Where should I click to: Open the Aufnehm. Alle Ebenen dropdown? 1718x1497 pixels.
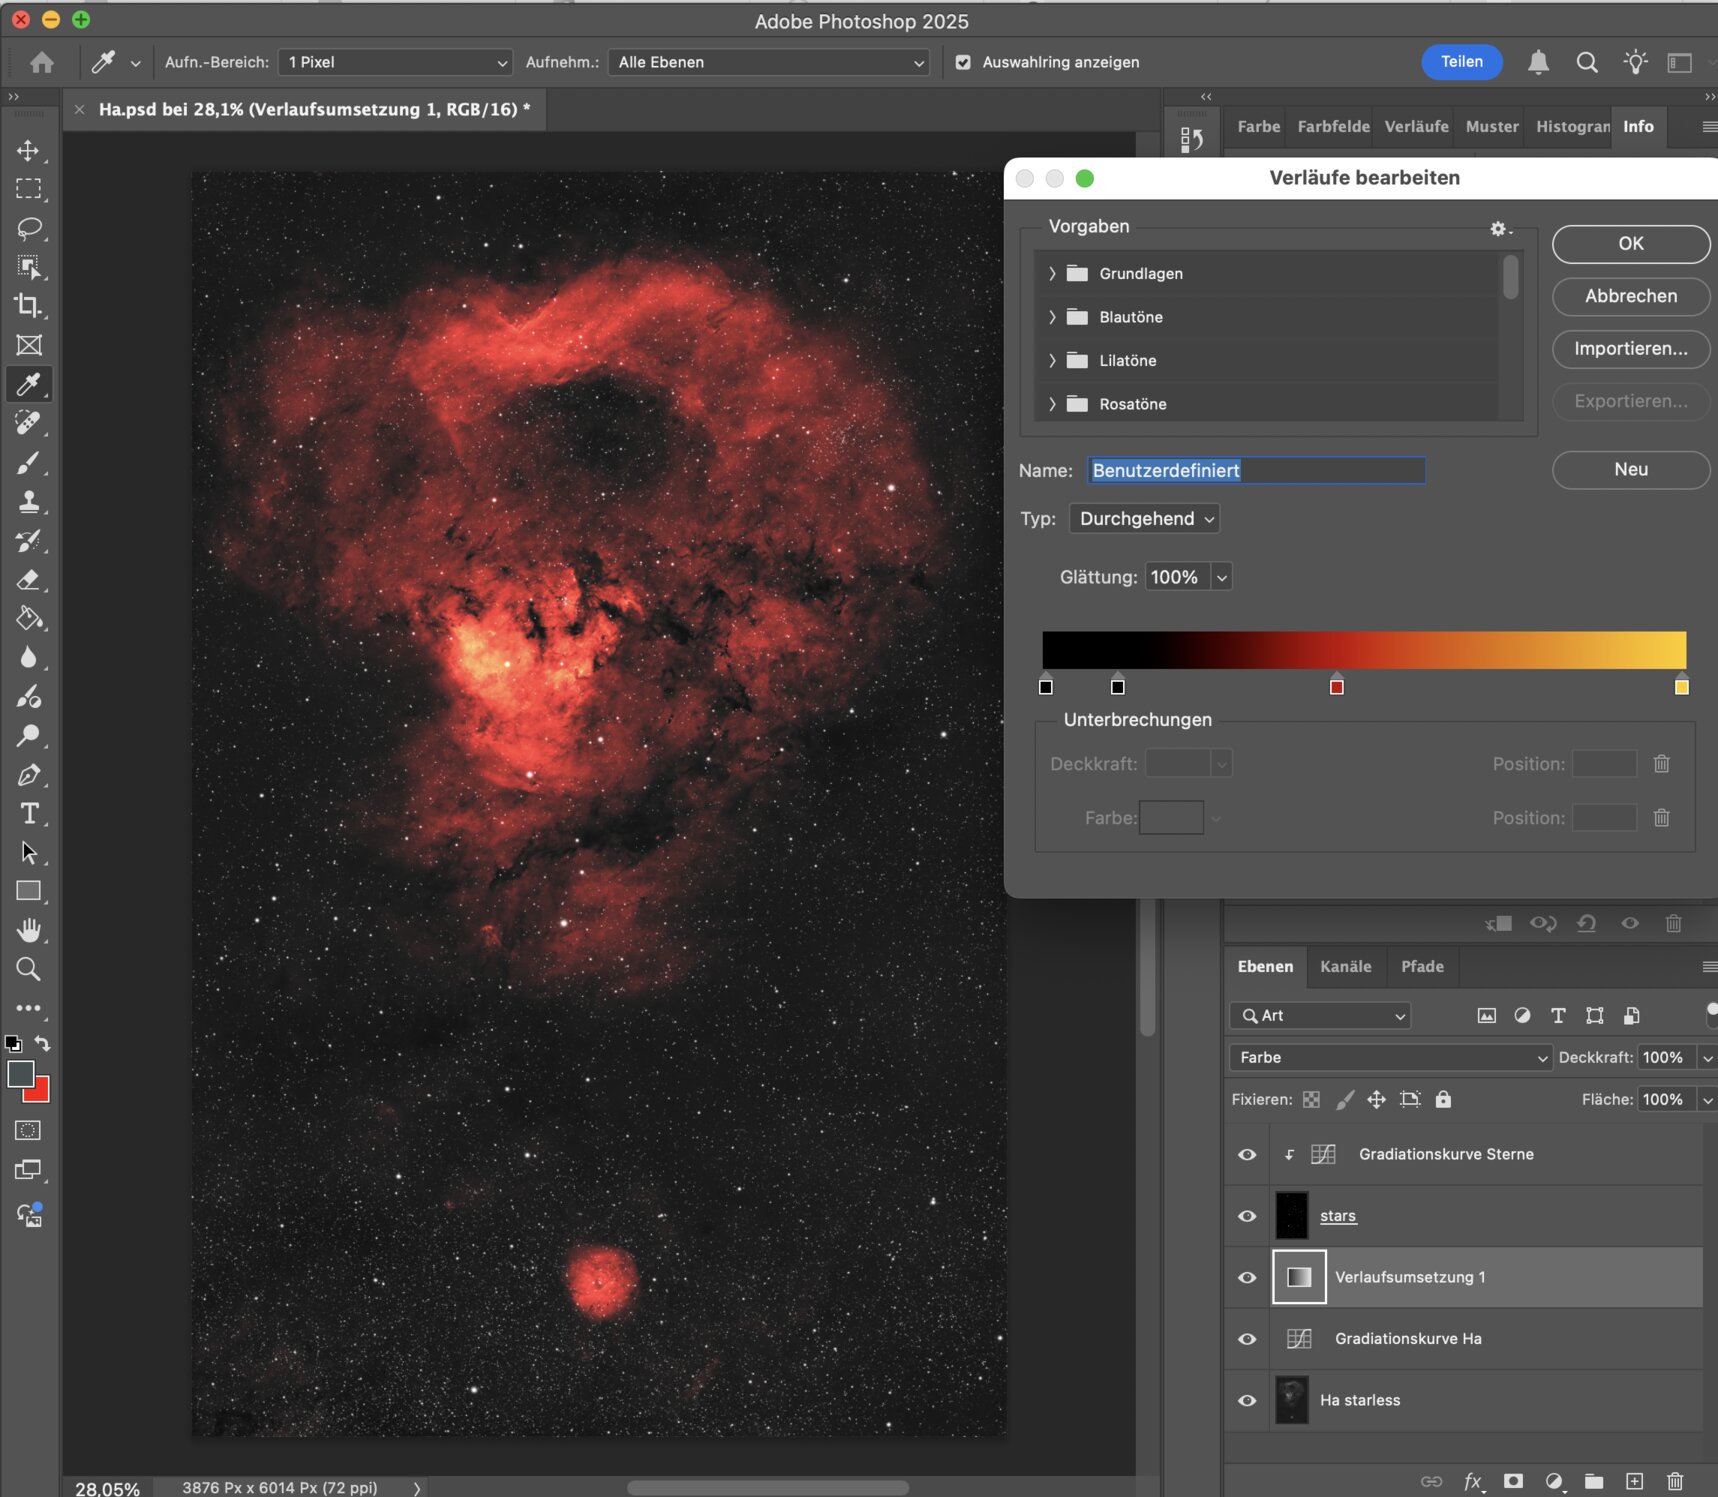coord(768,62)
